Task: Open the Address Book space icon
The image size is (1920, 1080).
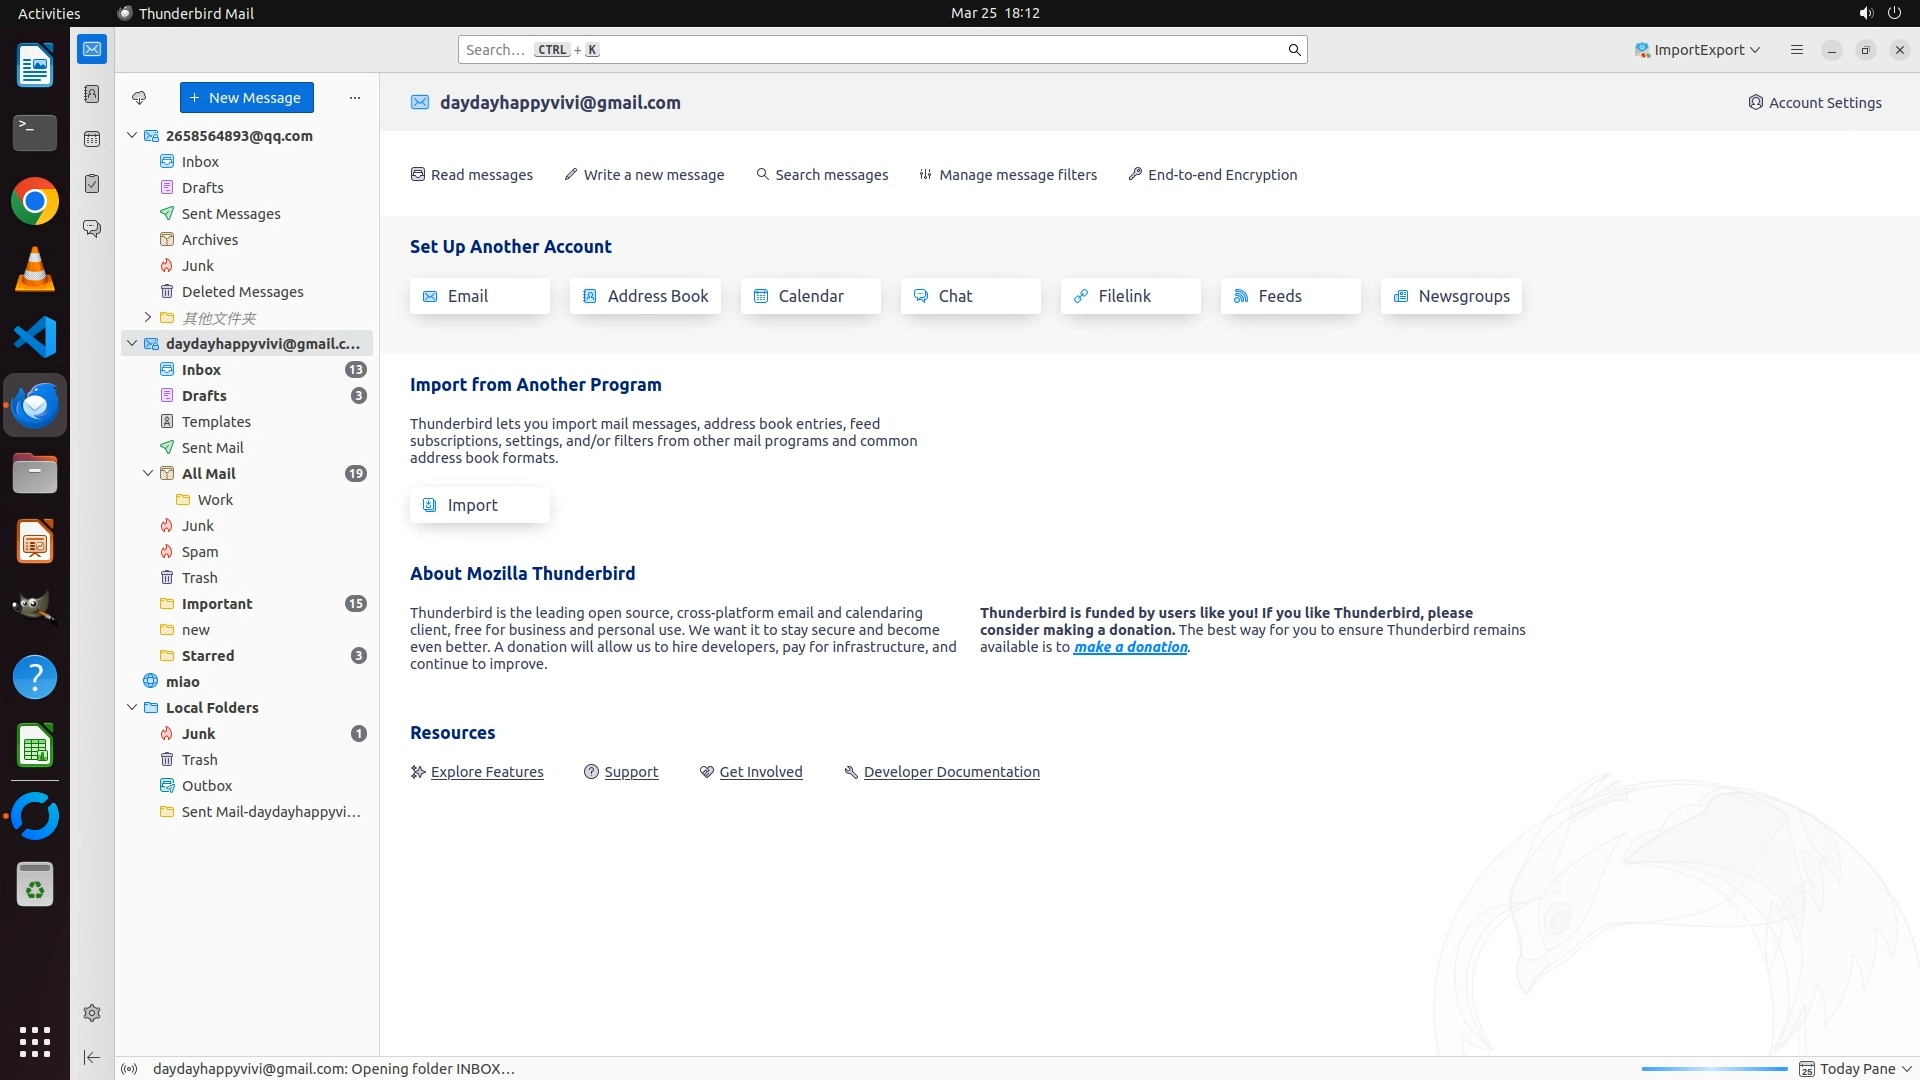Action: [92, 94]
